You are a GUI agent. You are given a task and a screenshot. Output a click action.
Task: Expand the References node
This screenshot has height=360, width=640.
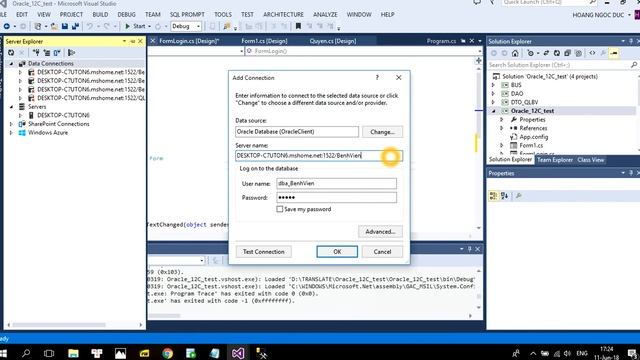[502, 128]
